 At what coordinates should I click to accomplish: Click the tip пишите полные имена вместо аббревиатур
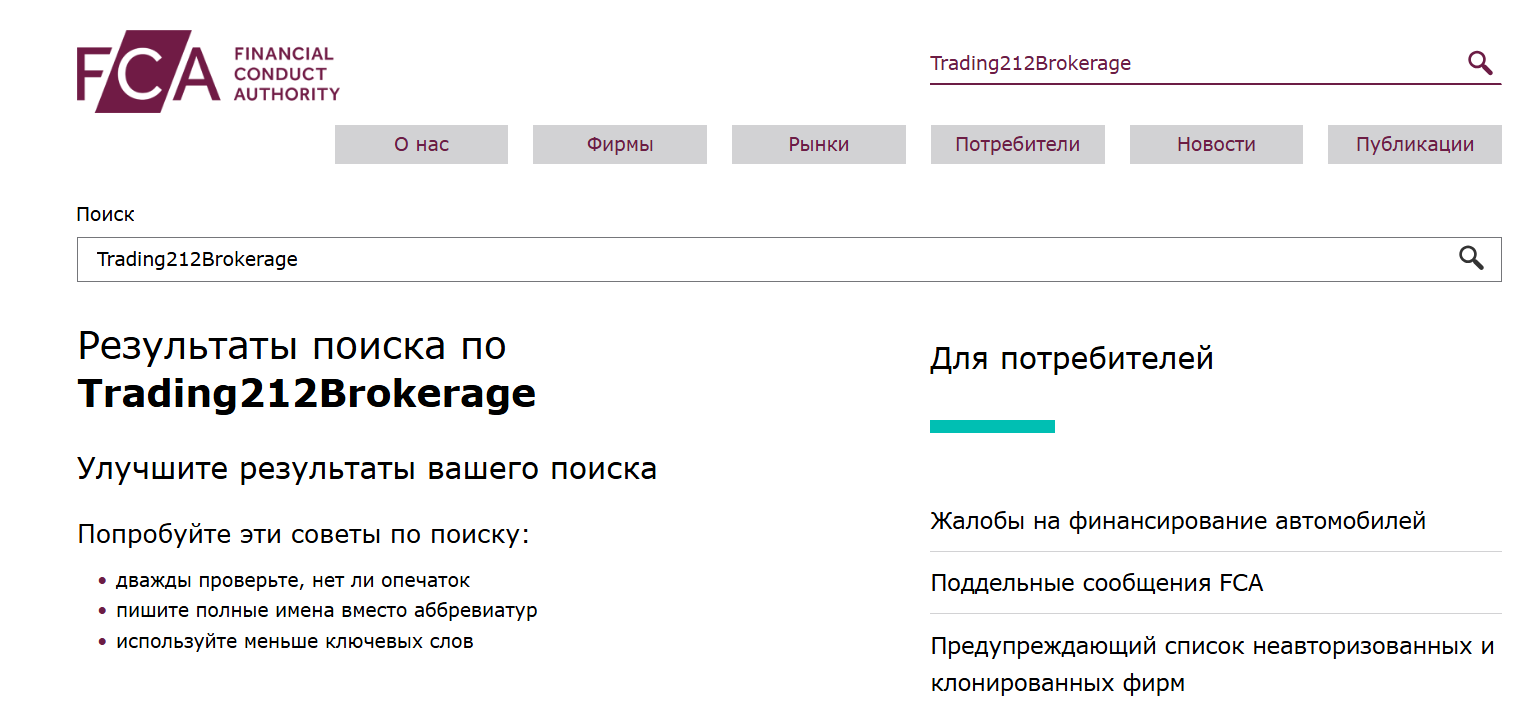coord(327,610)
